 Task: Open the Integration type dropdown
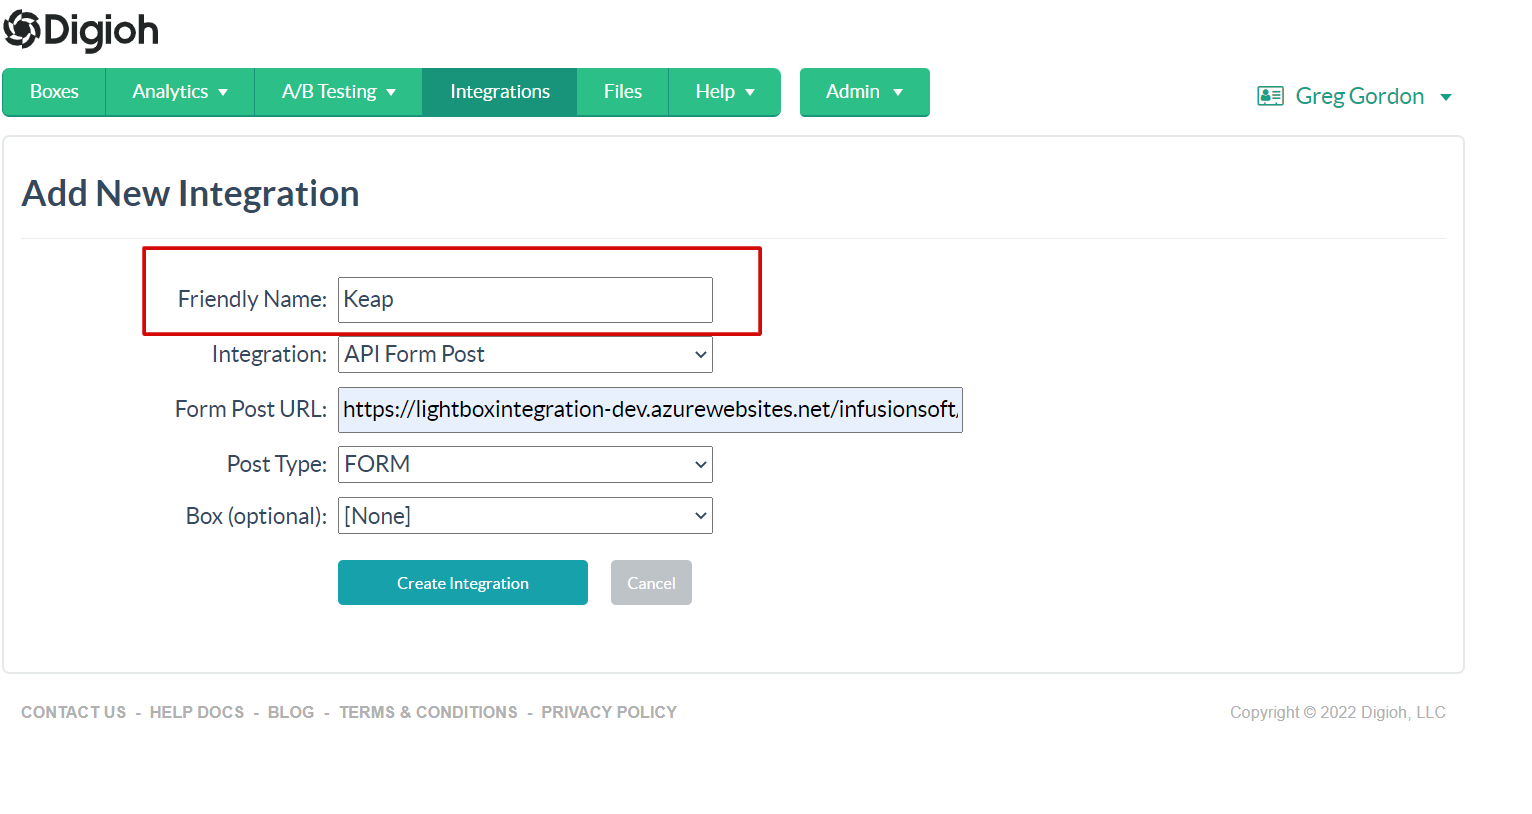coord(525,354)
